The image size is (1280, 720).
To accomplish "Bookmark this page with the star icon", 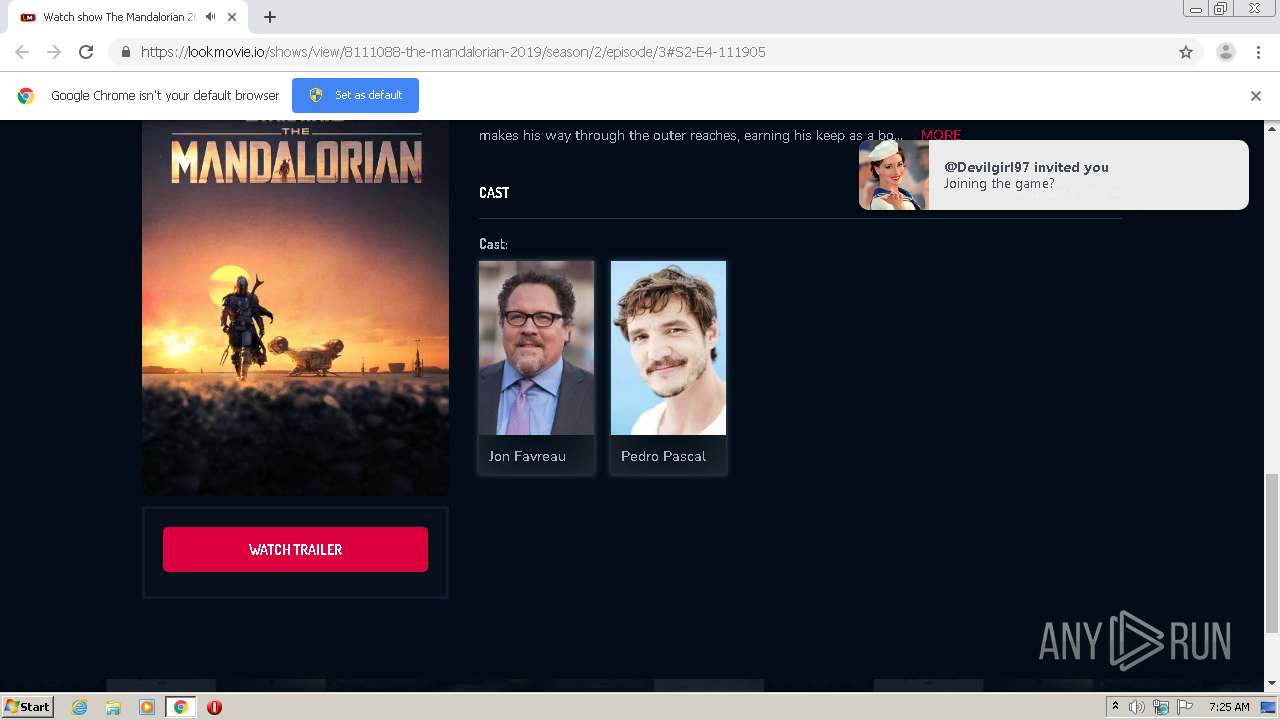I will click(x=1186, y=52).
